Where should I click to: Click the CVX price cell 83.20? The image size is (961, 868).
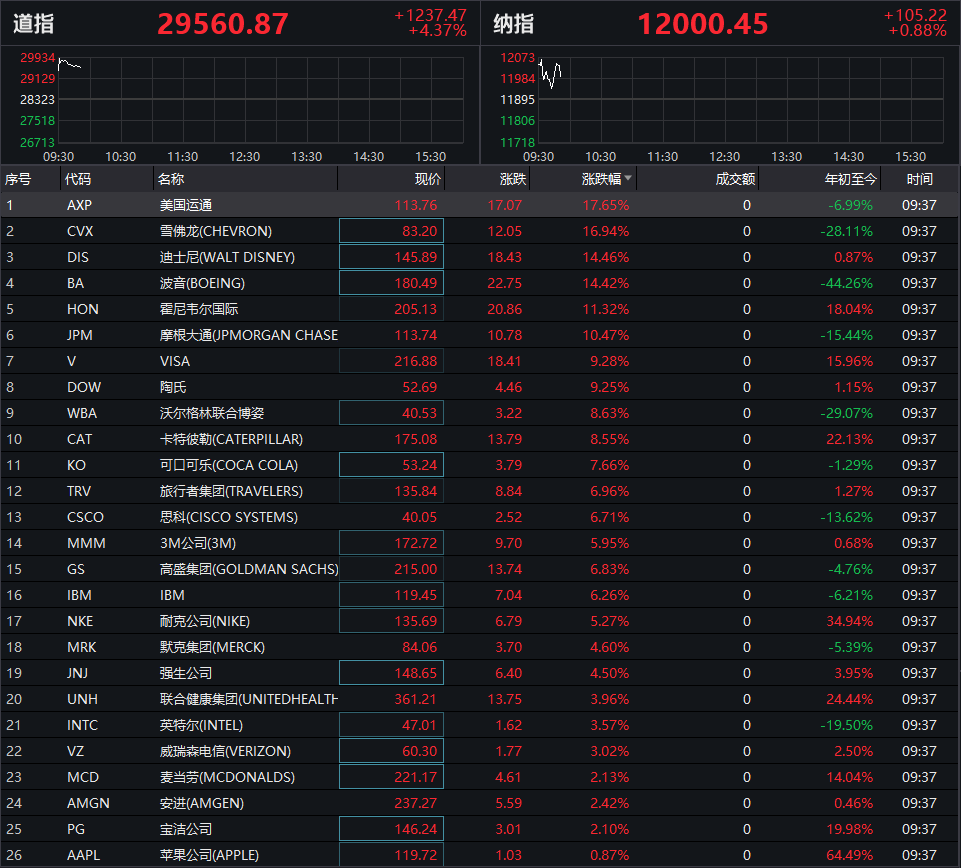click(391, 231)
